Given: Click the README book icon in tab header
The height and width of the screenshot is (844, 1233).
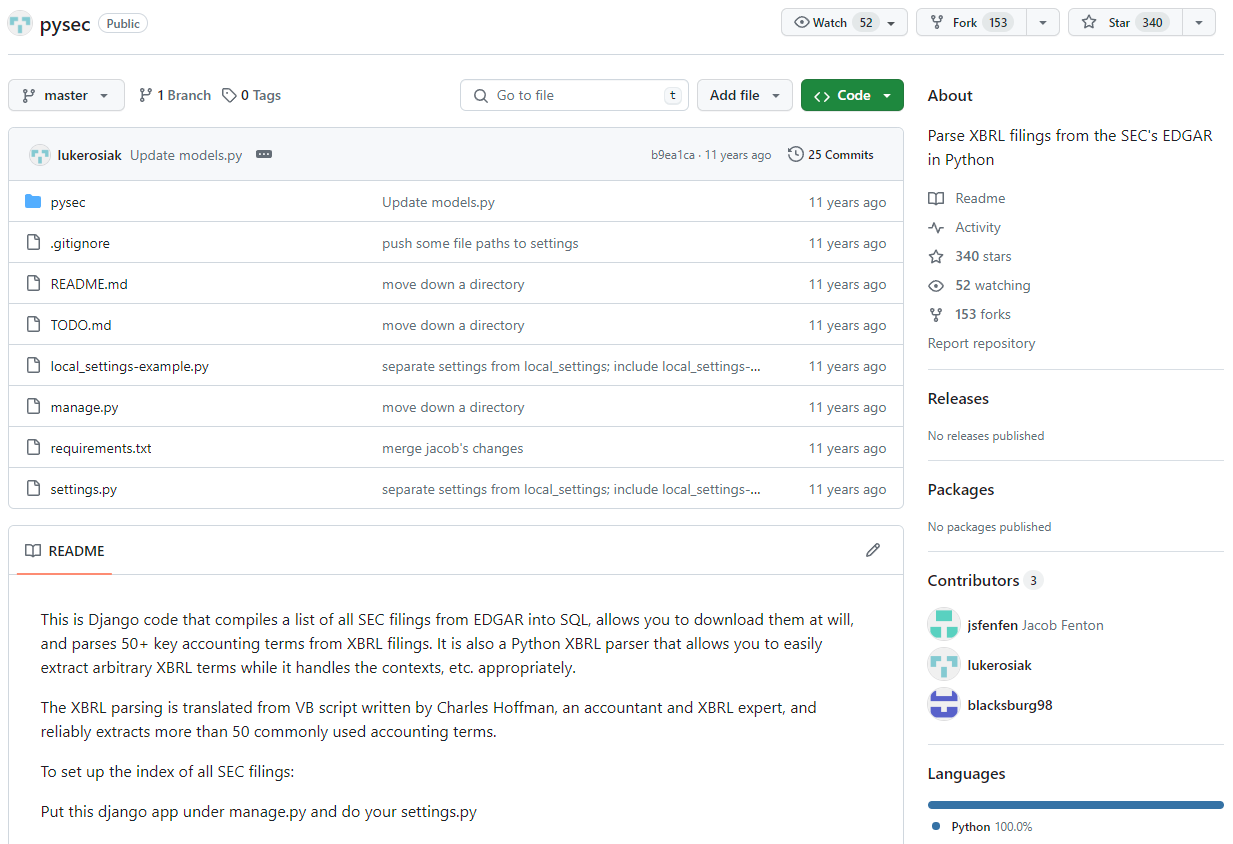Looking at the screenshot, I should point(33,551).
